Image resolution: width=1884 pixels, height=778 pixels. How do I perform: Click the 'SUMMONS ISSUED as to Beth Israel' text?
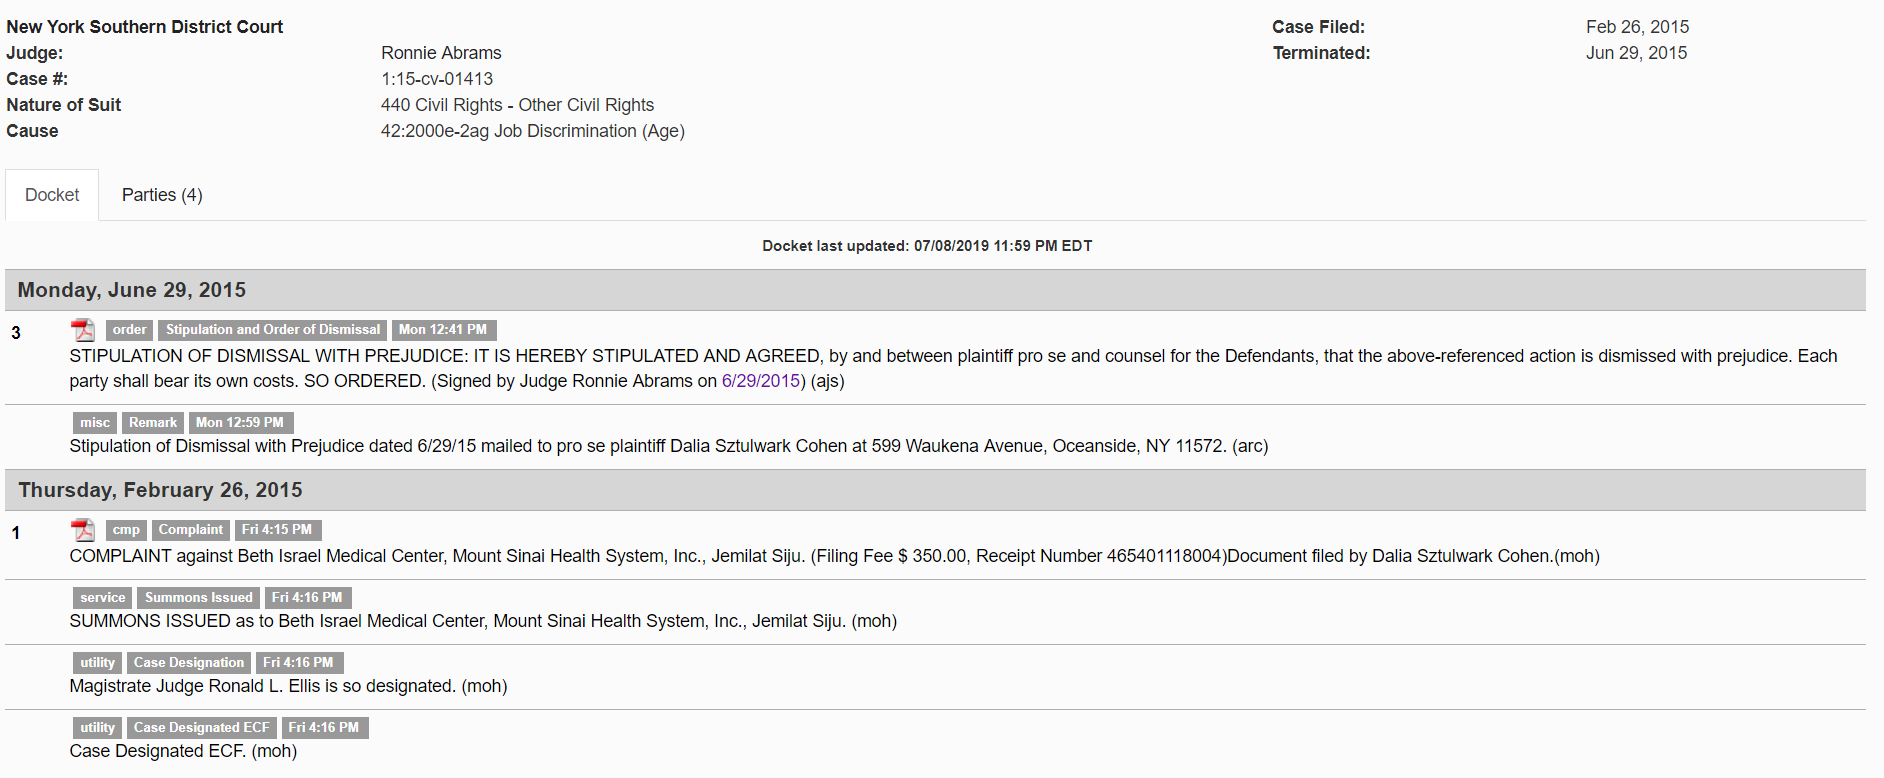pos(483,621)
